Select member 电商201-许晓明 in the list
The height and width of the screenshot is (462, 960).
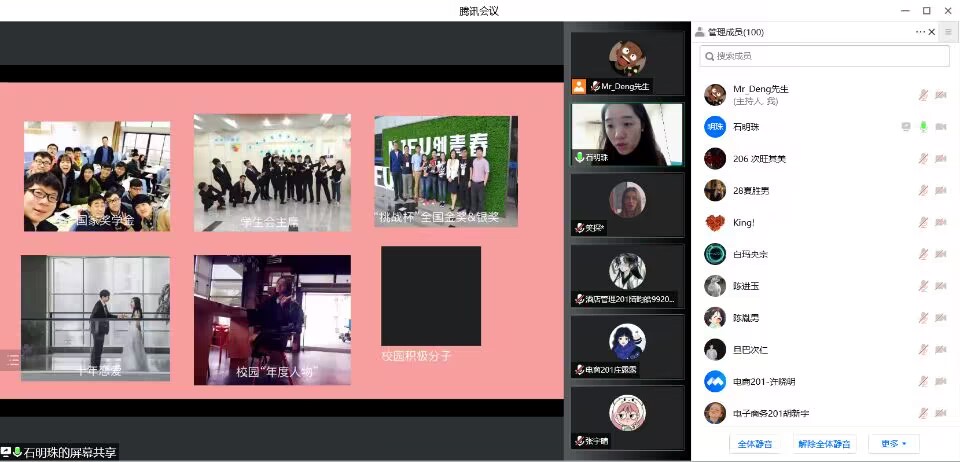[x=765, y=381]
